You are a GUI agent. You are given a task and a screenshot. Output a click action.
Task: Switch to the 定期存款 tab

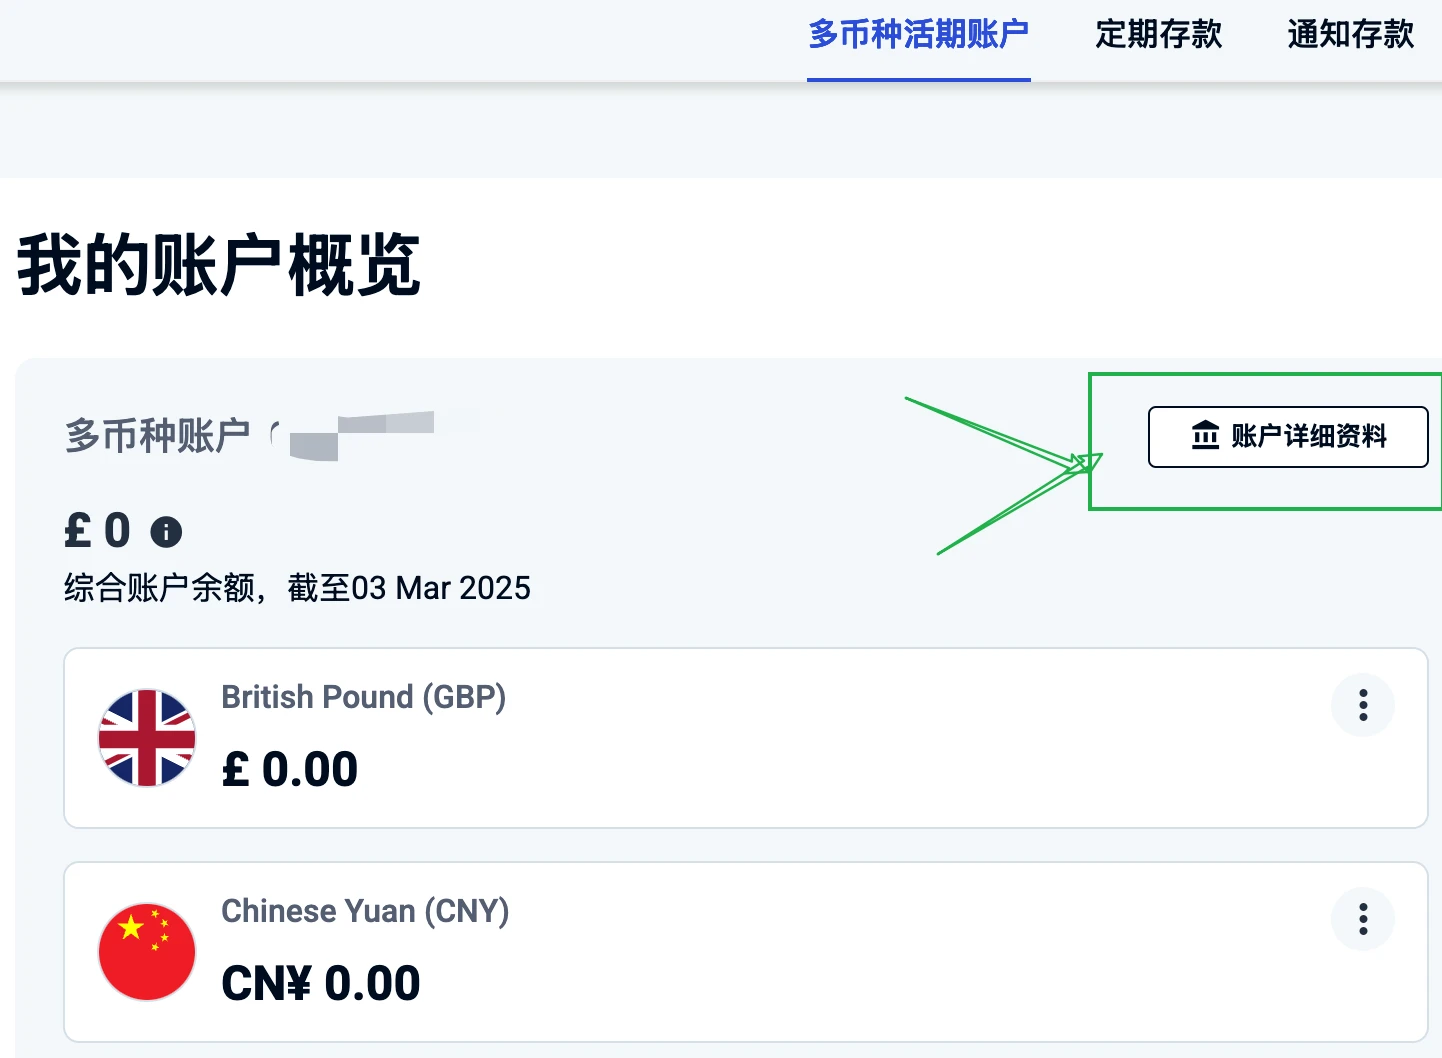coord(1159,34)
